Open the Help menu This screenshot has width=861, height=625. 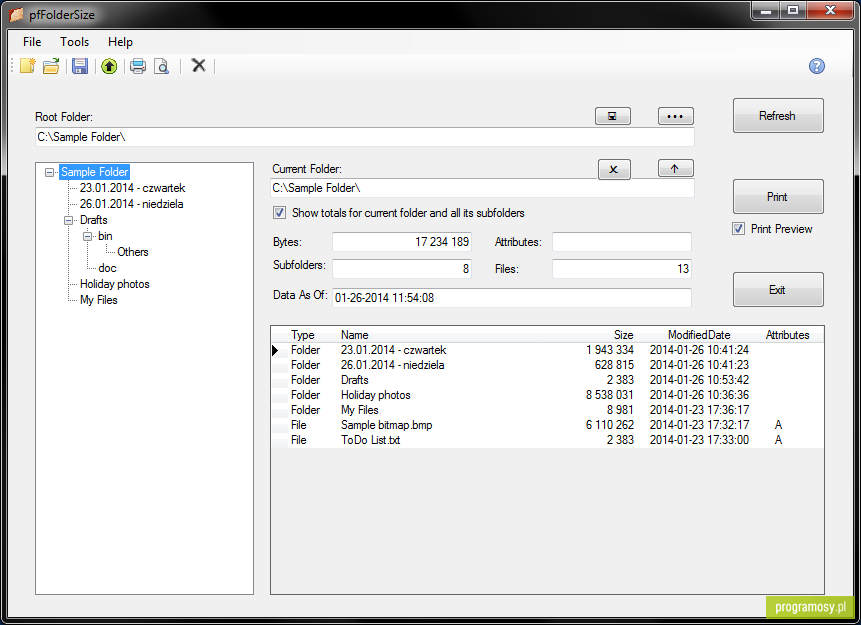120,42
